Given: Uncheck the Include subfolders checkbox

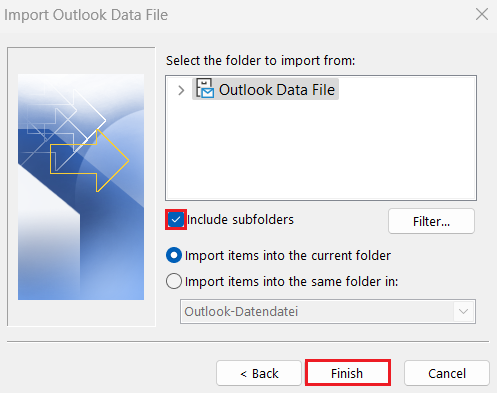Looking at the screenshot, I should (x=176, y=220).
